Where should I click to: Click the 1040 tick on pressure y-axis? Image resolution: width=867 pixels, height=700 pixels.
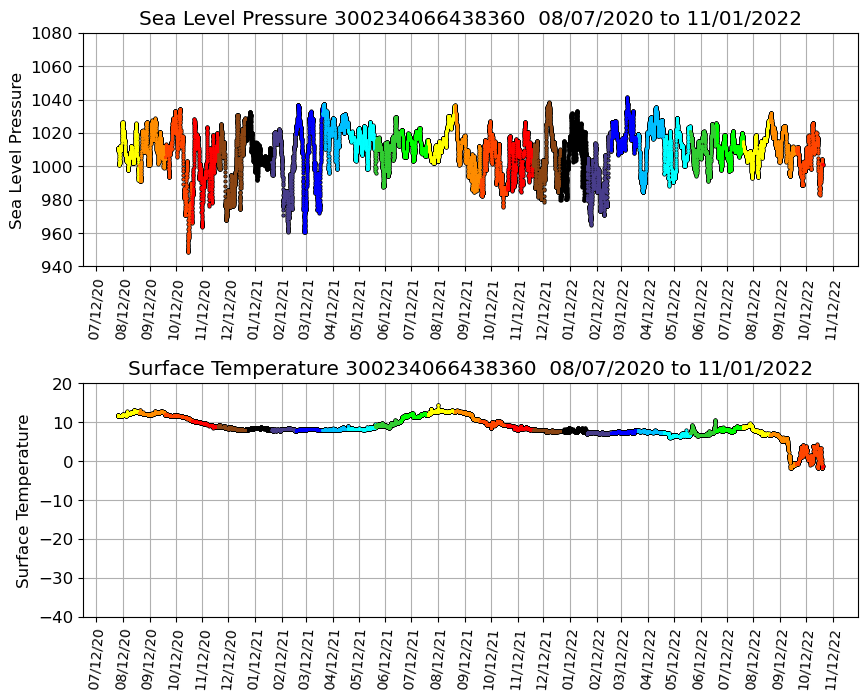51,100
